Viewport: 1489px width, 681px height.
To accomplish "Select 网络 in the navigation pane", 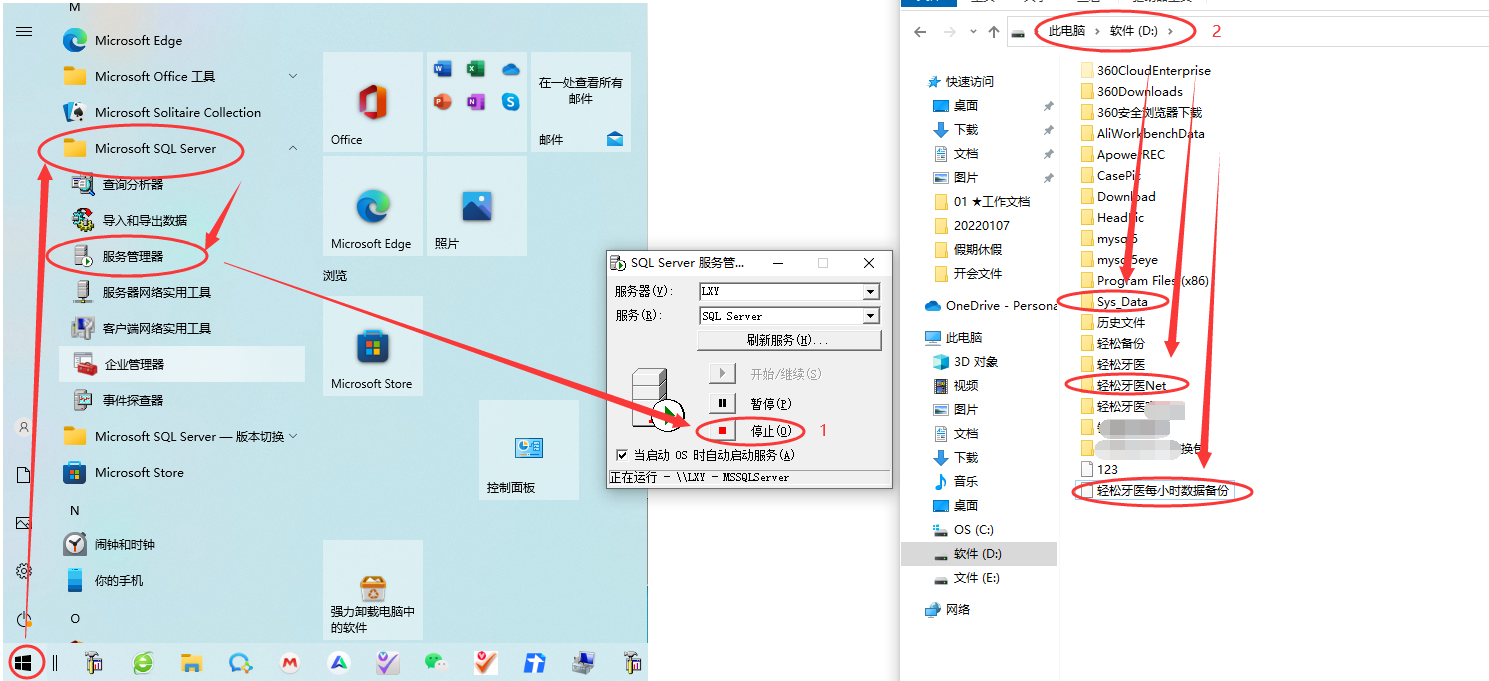I will tap(957, 610).
